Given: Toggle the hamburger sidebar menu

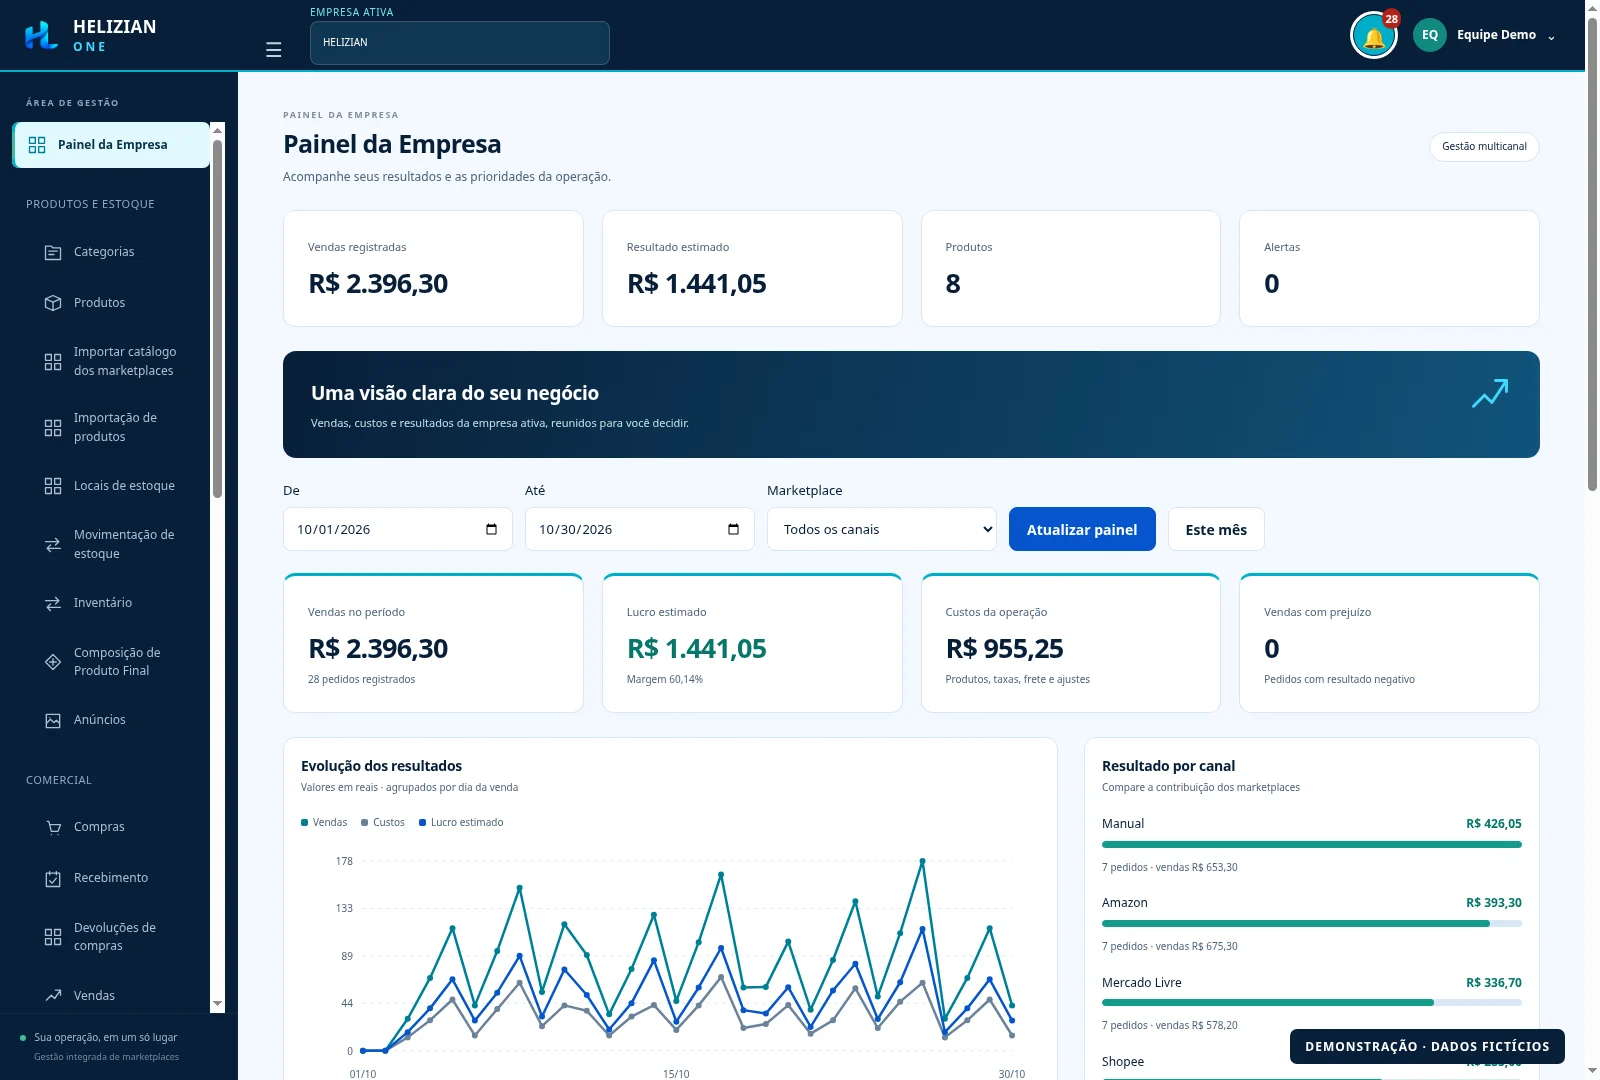Looking at the screenshot, I should coord(273,50).
